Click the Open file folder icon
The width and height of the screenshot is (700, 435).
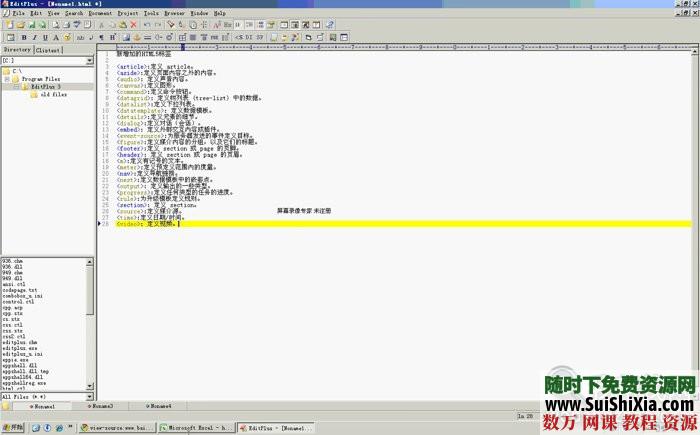(x=21, y=25)
